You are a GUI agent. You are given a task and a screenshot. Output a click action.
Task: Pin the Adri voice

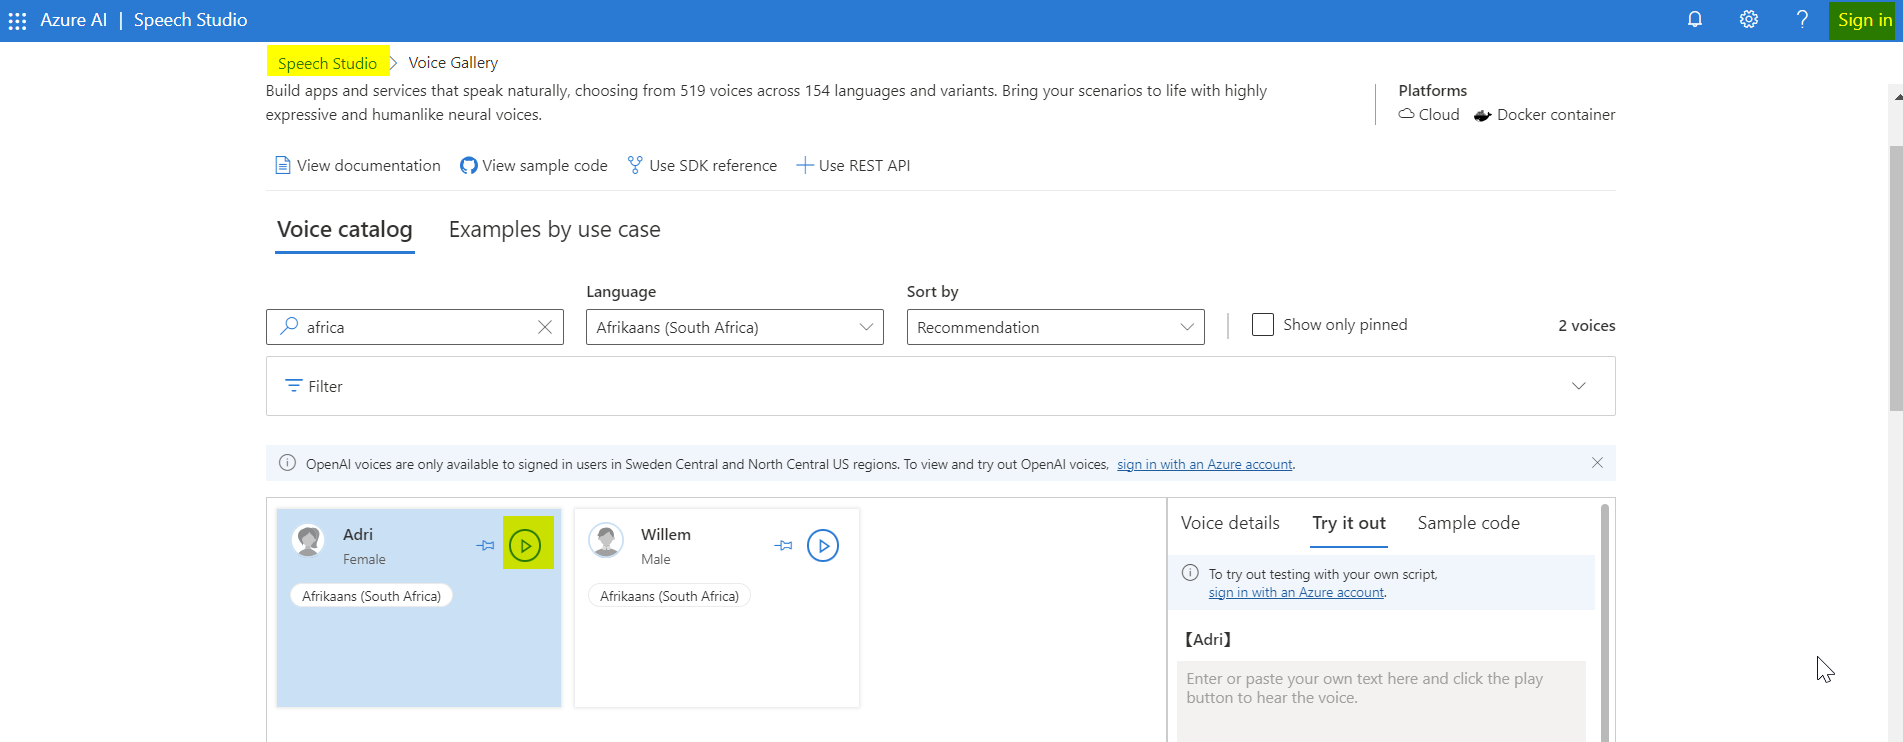coord(485,545)
